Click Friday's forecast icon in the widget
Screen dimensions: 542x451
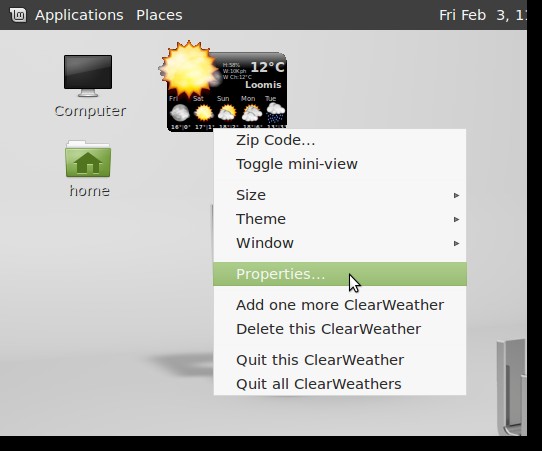click(180, 113)
